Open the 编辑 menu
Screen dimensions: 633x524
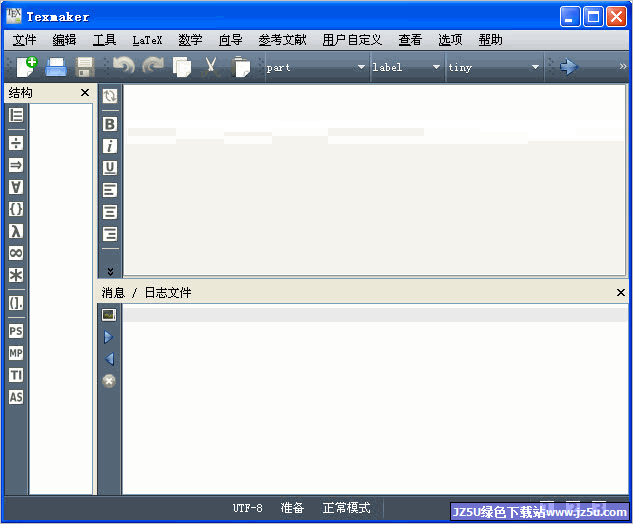[x=64, y=40]
